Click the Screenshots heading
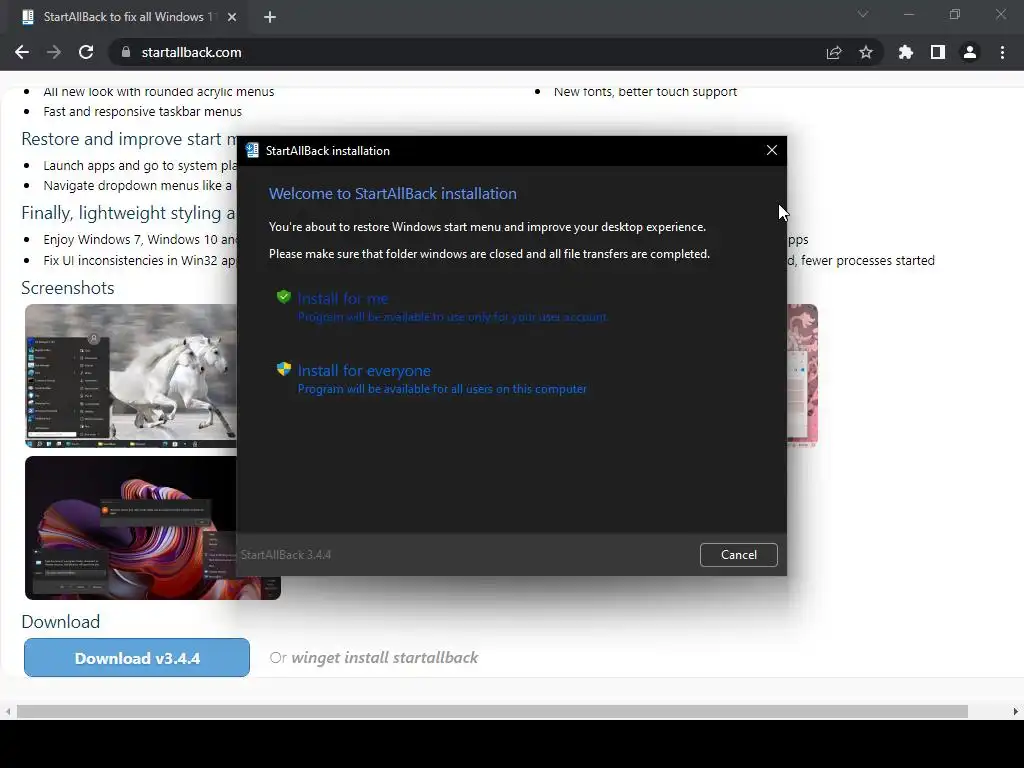The image size is (1024, 768). point(67,288)
